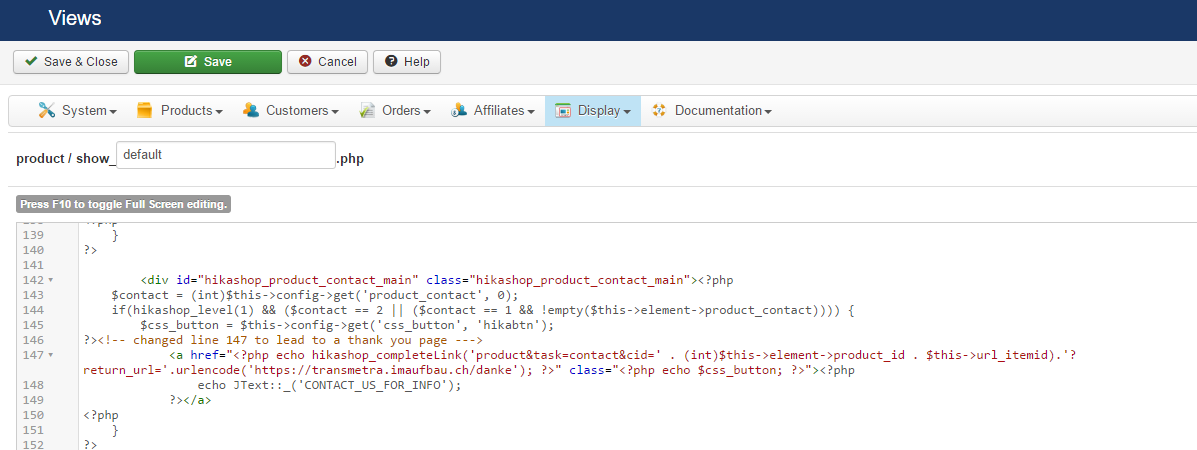Collapse the code block at line 142
1197x450 pixels.
(51, 280)
